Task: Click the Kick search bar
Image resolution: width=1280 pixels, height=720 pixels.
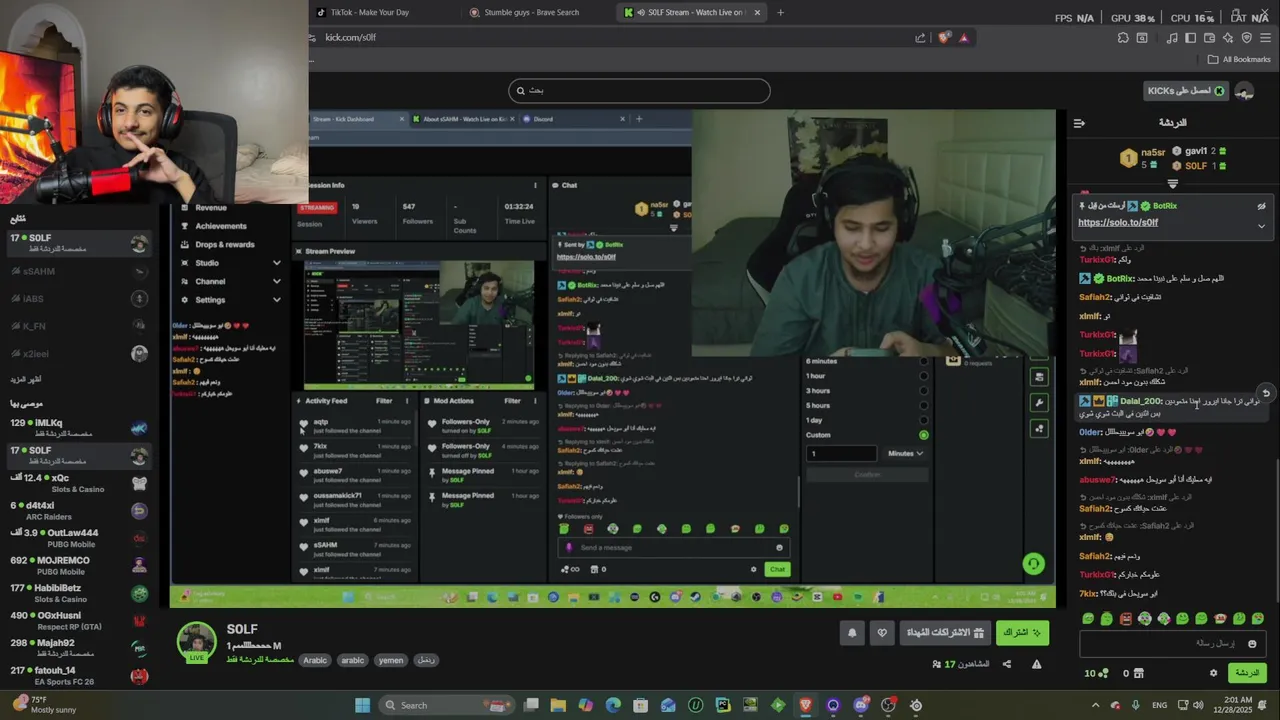Action: tap(639, 91)
